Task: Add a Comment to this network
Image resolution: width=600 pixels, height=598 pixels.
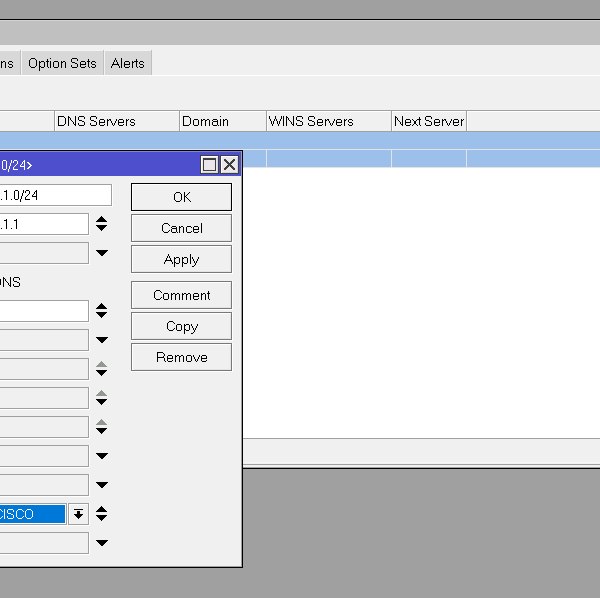Action: point(181,295)
